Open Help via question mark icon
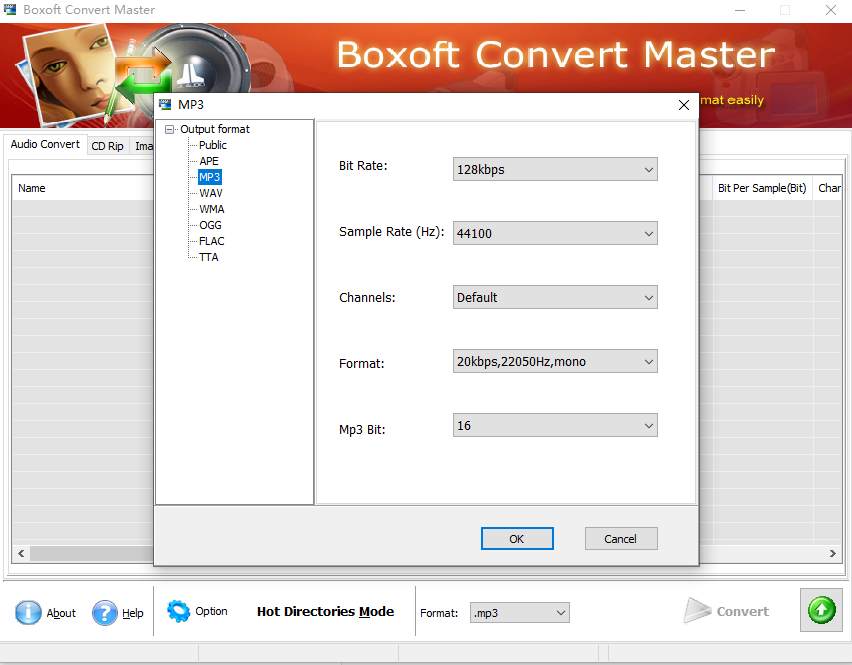 tap(105, 612)
